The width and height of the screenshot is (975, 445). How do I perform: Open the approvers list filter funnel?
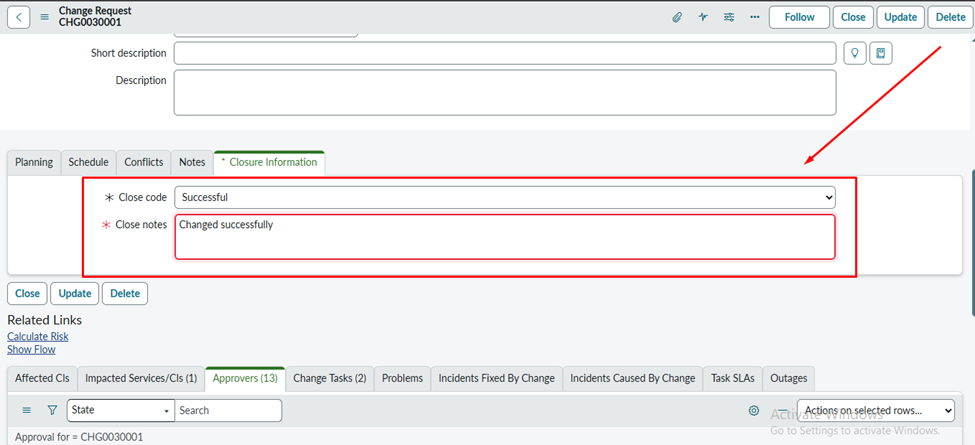click(x=52, y=410)
